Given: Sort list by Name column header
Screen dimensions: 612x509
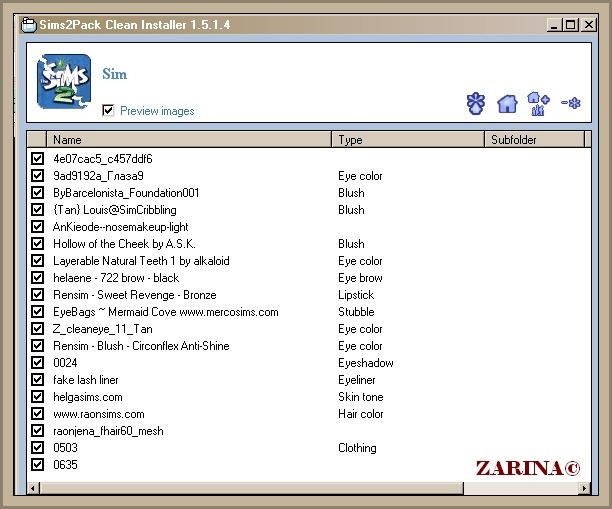Looking at the screenshot, I should (x=189, y=139).
